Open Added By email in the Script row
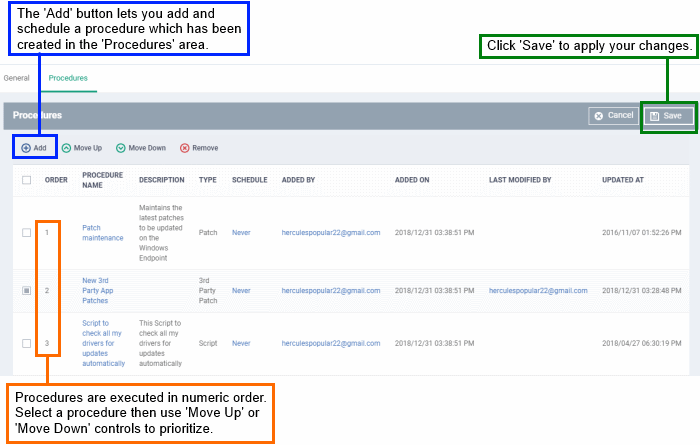The width and height of the screenshot is (700, 445). (331, 343)
